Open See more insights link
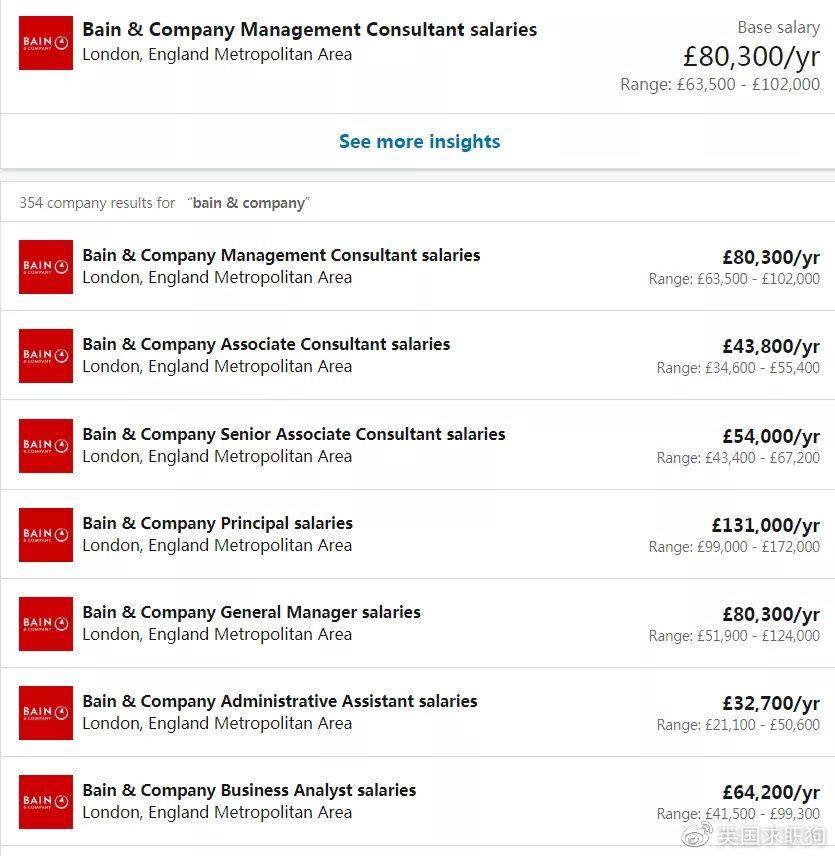Viewport: 835px width, 856px height. (419, 141)
